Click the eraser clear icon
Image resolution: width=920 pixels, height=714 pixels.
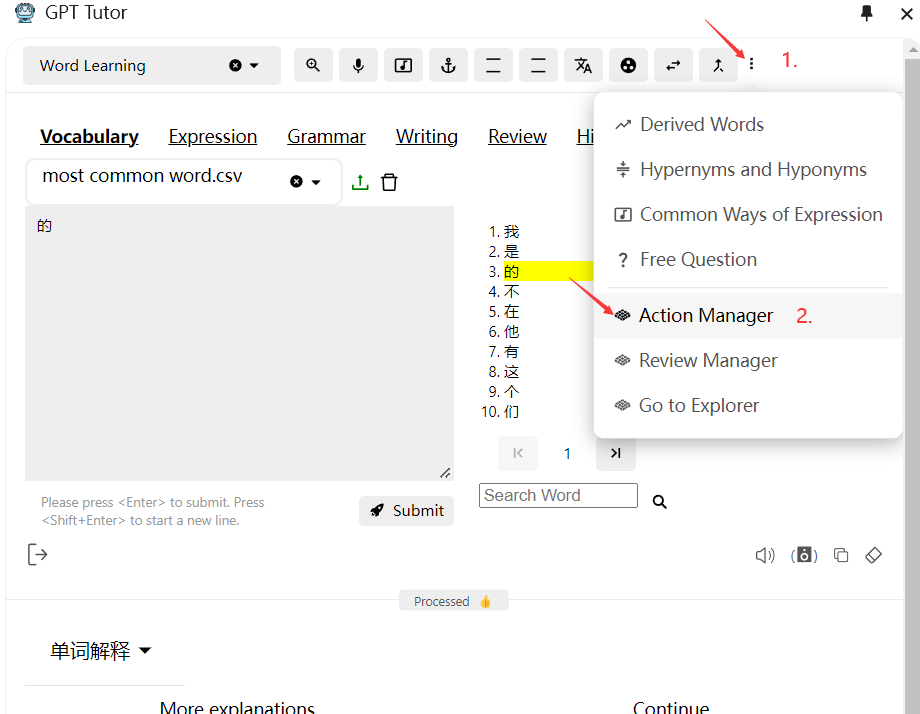point(873,555)
